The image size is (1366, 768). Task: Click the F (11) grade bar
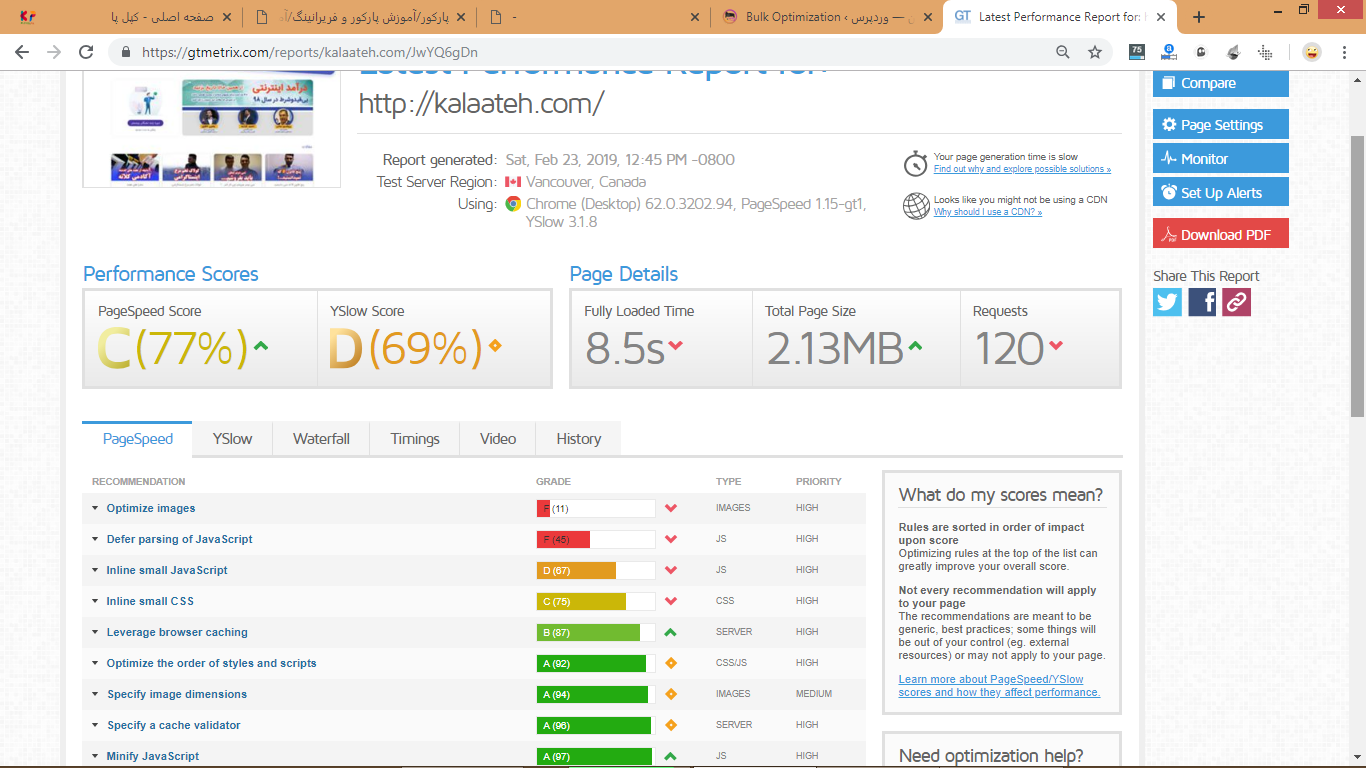tap(596, 508)
